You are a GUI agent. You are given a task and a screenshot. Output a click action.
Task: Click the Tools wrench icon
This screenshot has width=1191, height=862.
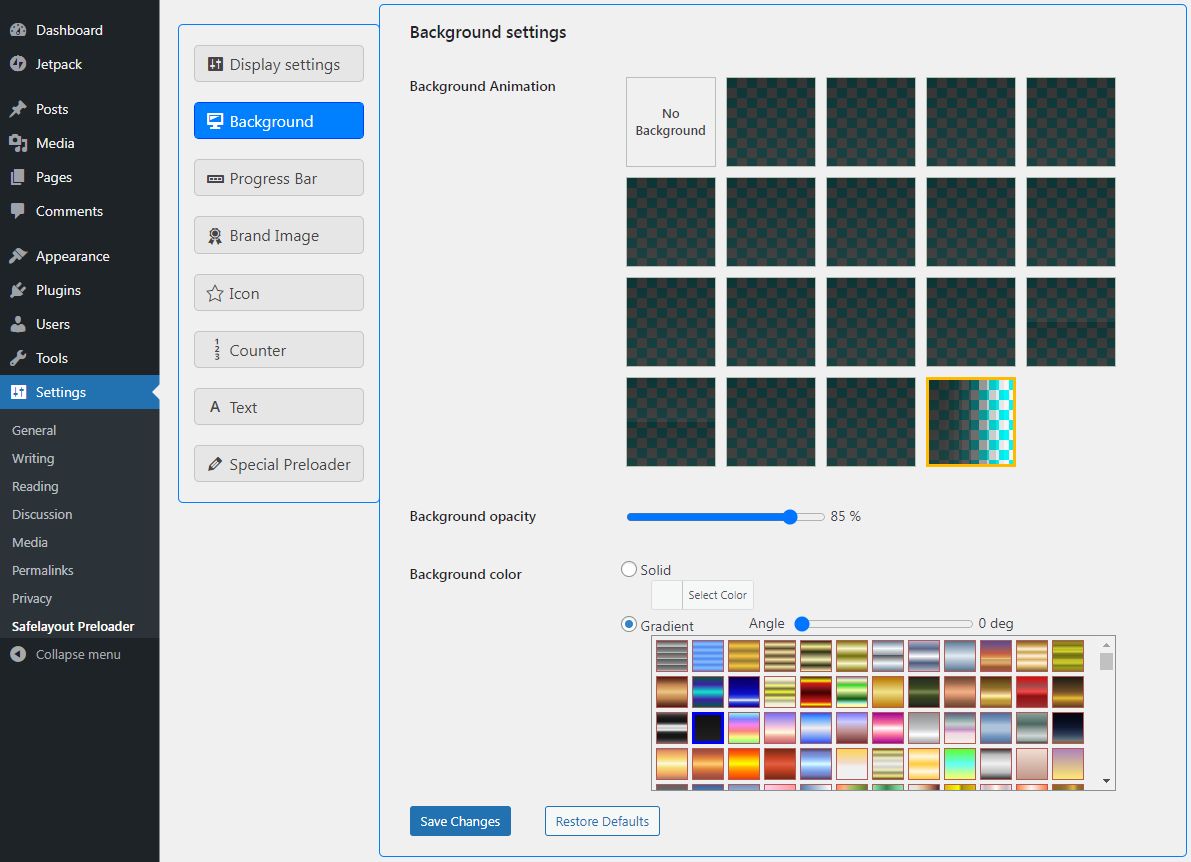point(18,358)
